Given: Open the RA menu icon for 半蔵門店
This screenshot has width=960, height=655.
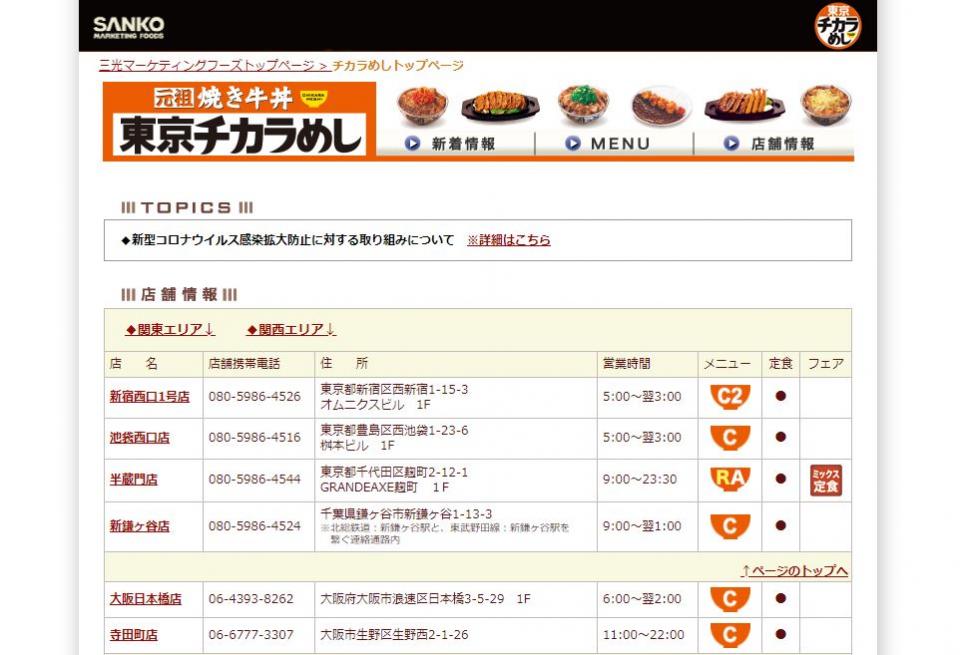Looking at the screenshot, I should tap(730, 479).
